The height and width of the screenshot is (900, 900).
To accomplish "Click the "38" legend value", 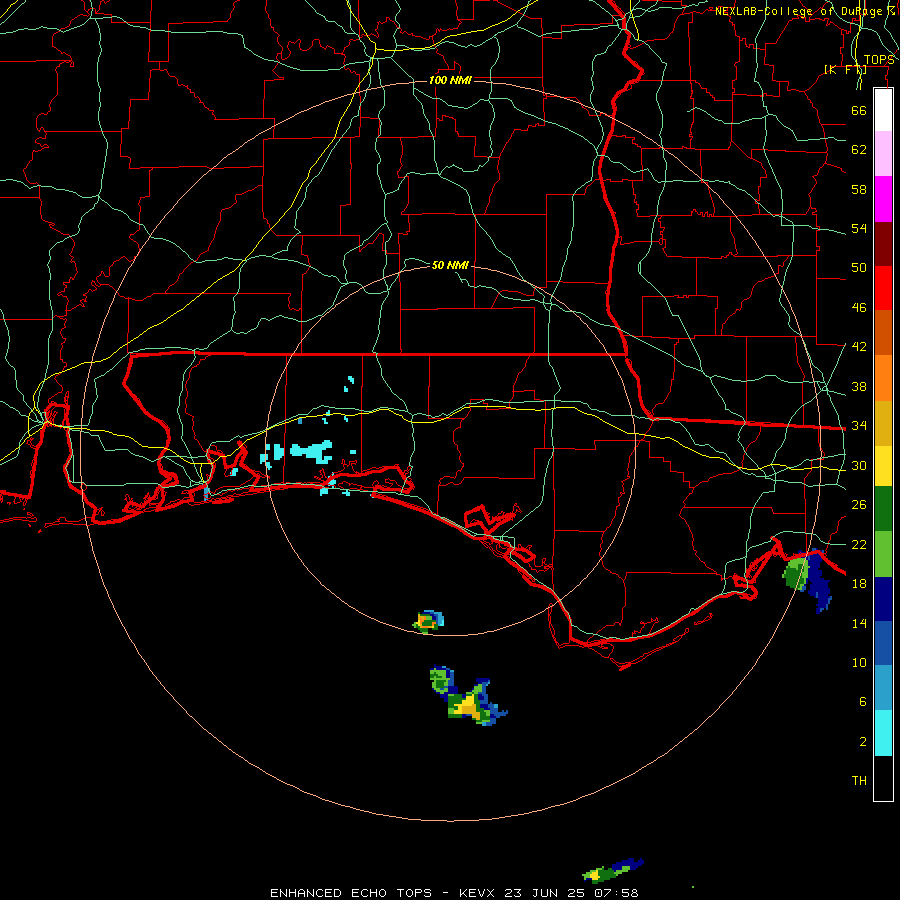I will [859, 386].
